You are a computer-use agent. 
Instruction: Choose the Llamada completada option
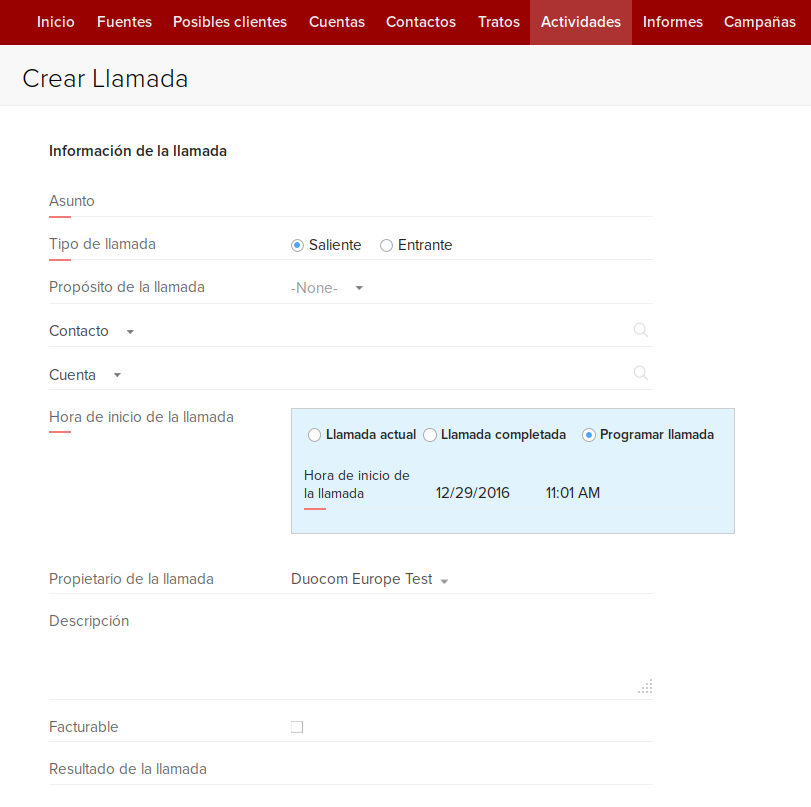click(430, 435)
